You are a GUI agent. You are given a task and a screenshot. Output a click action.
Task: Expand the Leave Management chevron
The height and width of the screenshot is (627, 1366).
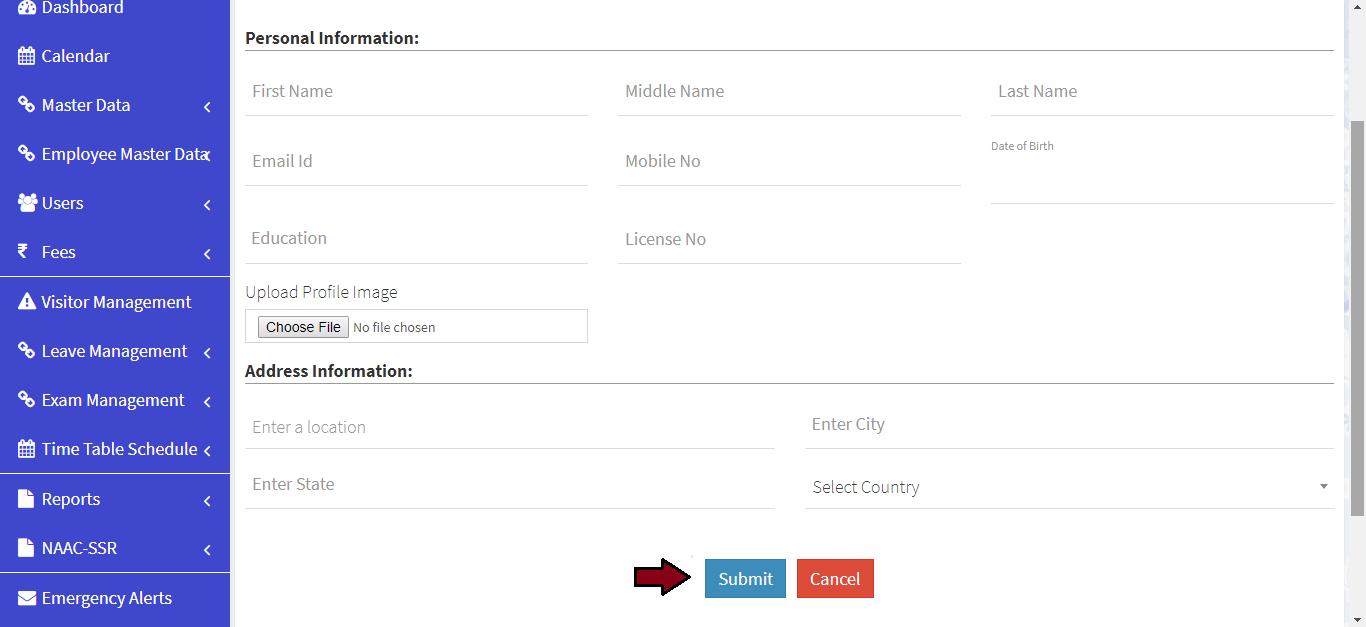(207, 352)
